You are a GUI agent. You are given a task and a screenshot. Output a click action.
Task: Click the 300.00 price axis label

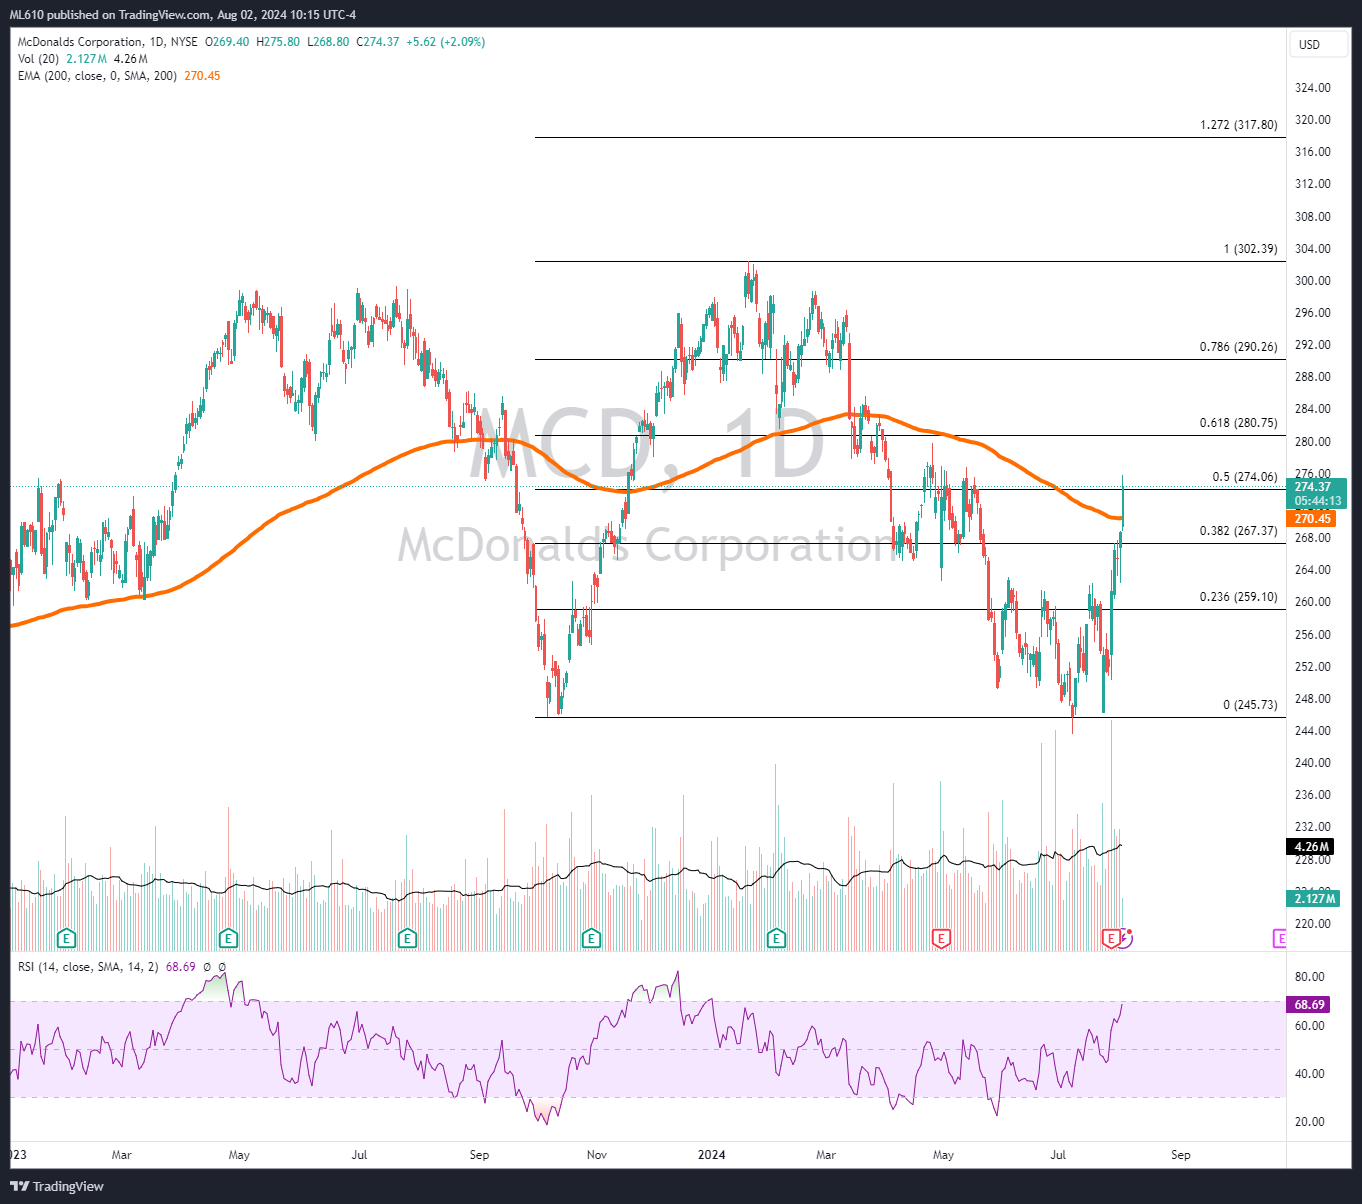pos(1313,281)
